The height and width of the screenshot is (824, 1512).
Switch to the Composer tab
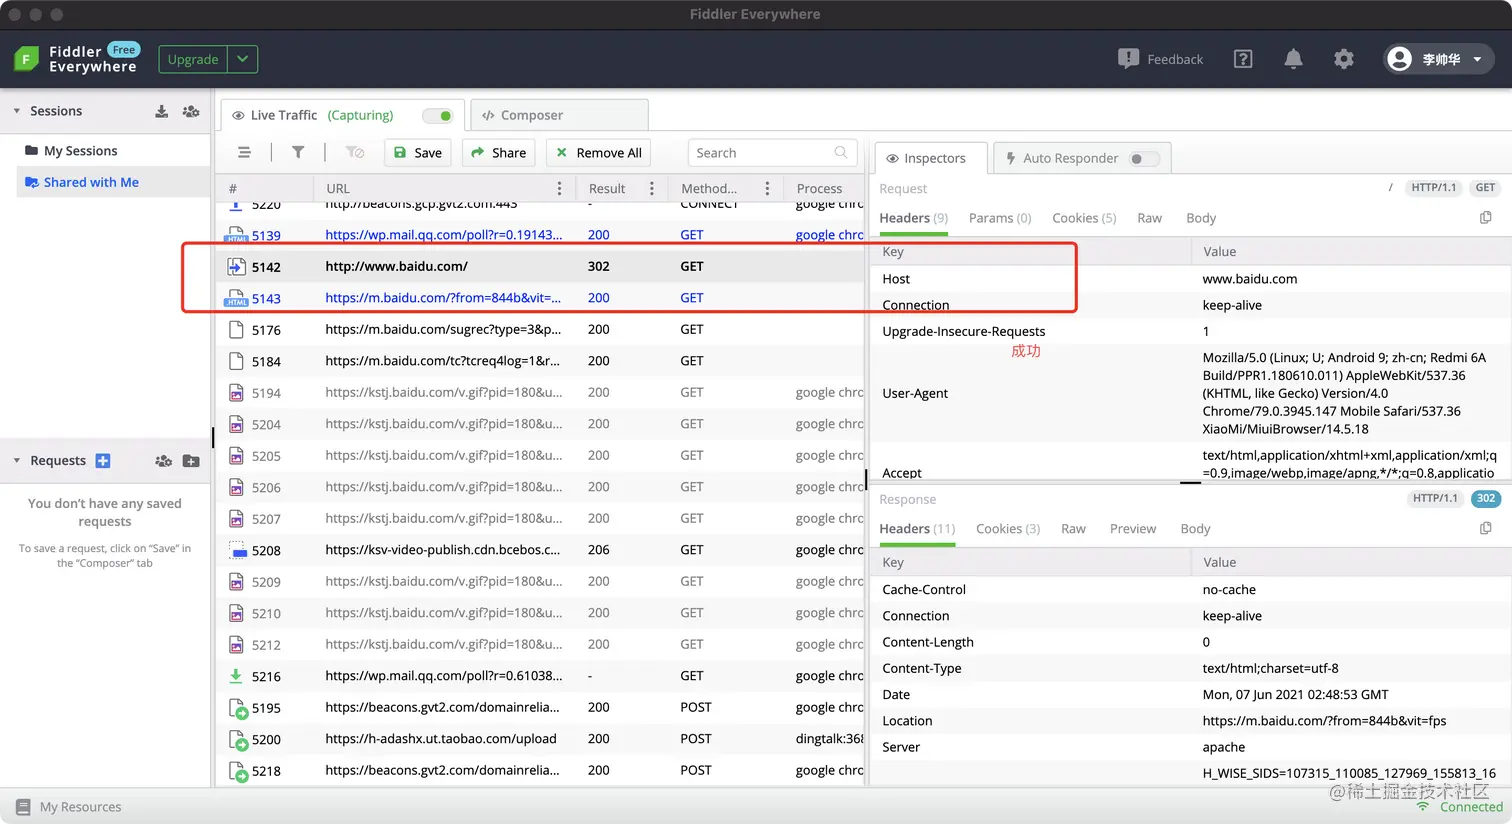coord(559,115)
